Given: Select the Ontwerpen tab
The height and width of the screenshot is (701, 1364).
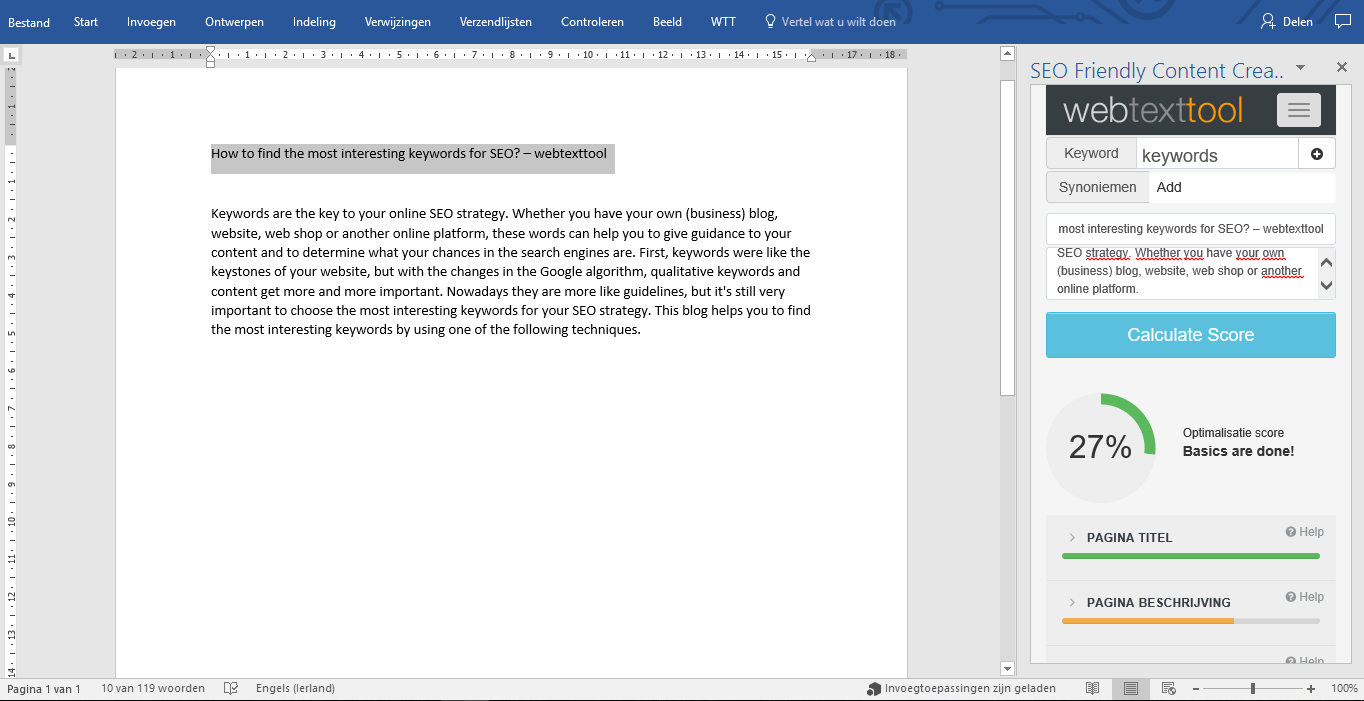Looking at the screenshot, I should tap(234, 22).
